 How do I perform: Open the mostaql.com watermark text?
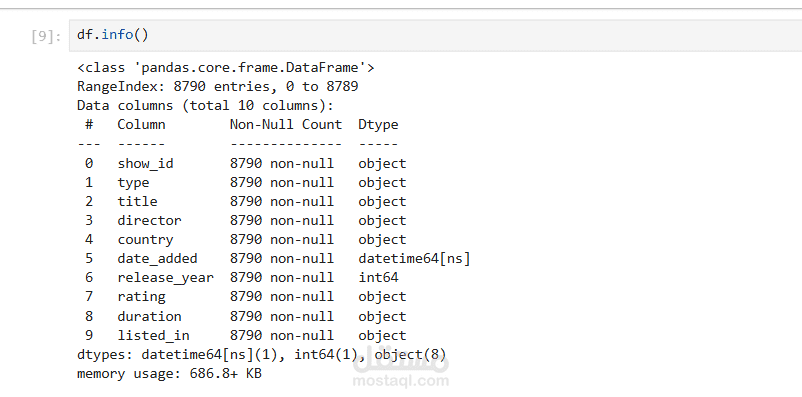pos(400,381)
